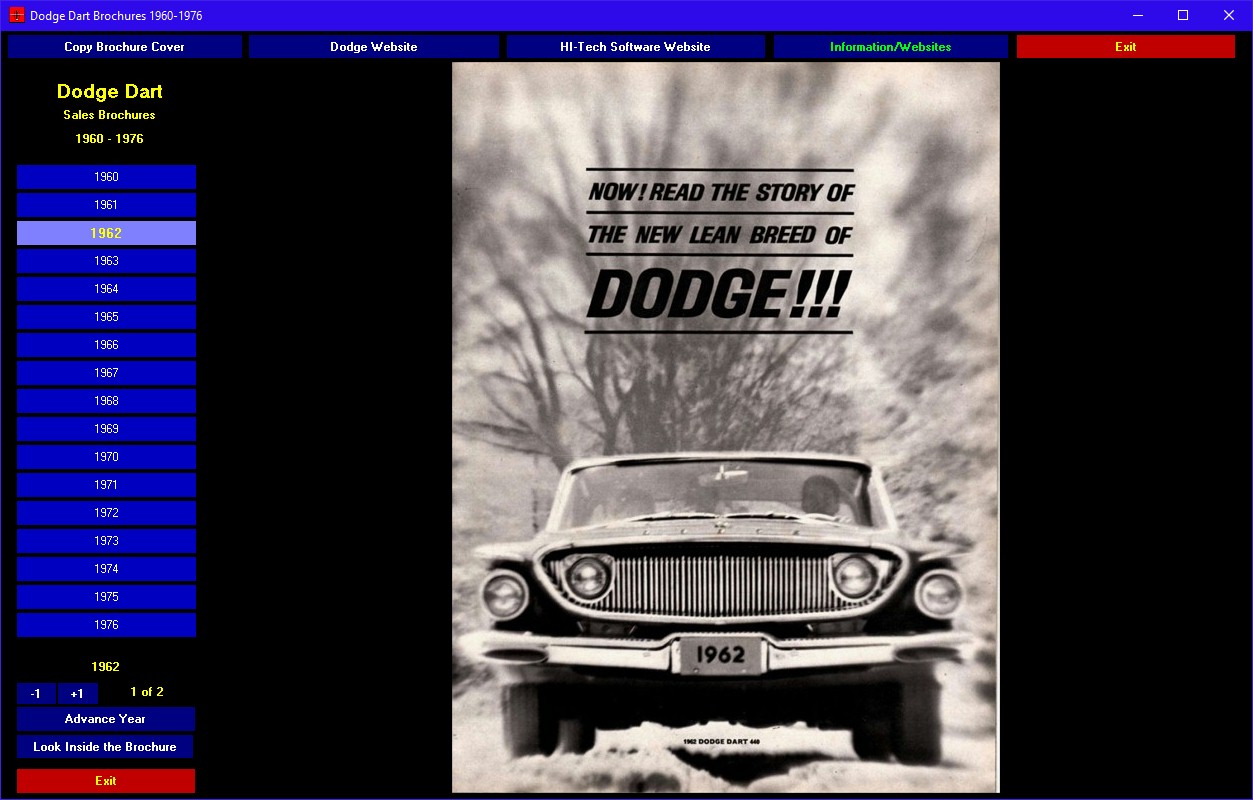The width and height of the screenshot is (1253, 800).
Task: Maximize the Dodge Dart Brochures window
Action: (x=1183, y=15)
